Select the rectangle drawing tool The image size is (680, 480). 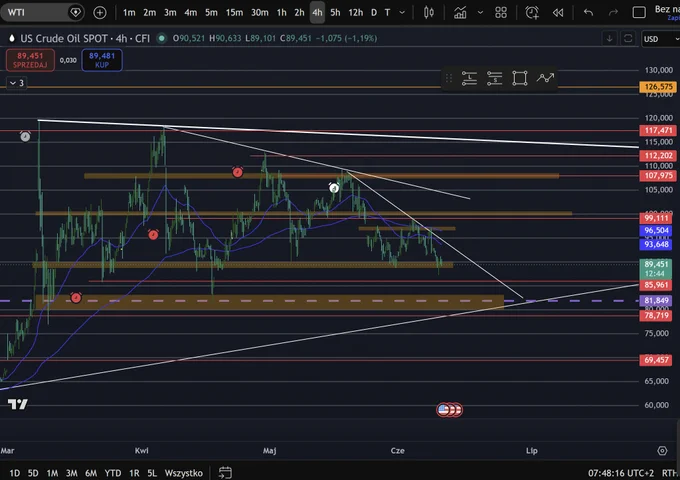[520, 78]
